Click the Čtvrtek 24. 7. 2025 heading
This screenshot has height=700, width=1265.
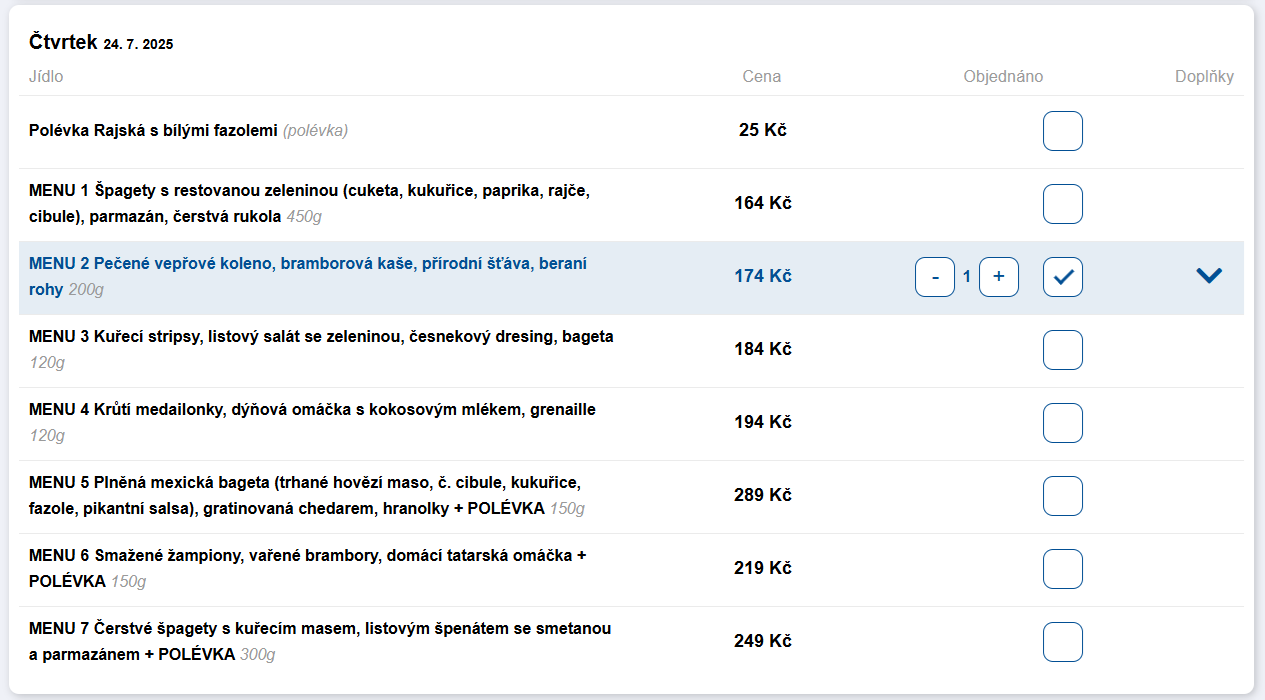click(101, 42)
